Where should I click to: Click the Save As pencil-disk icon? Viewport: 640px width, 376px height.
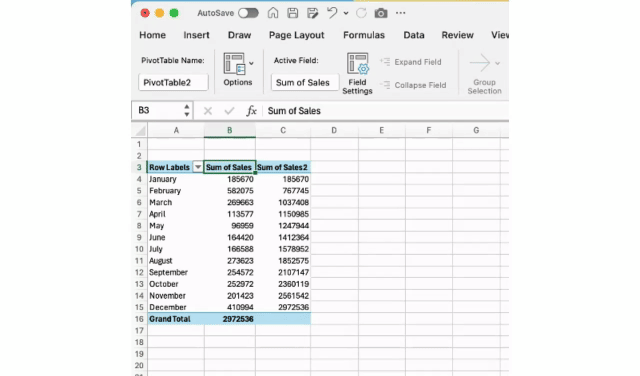pos(313,13)
